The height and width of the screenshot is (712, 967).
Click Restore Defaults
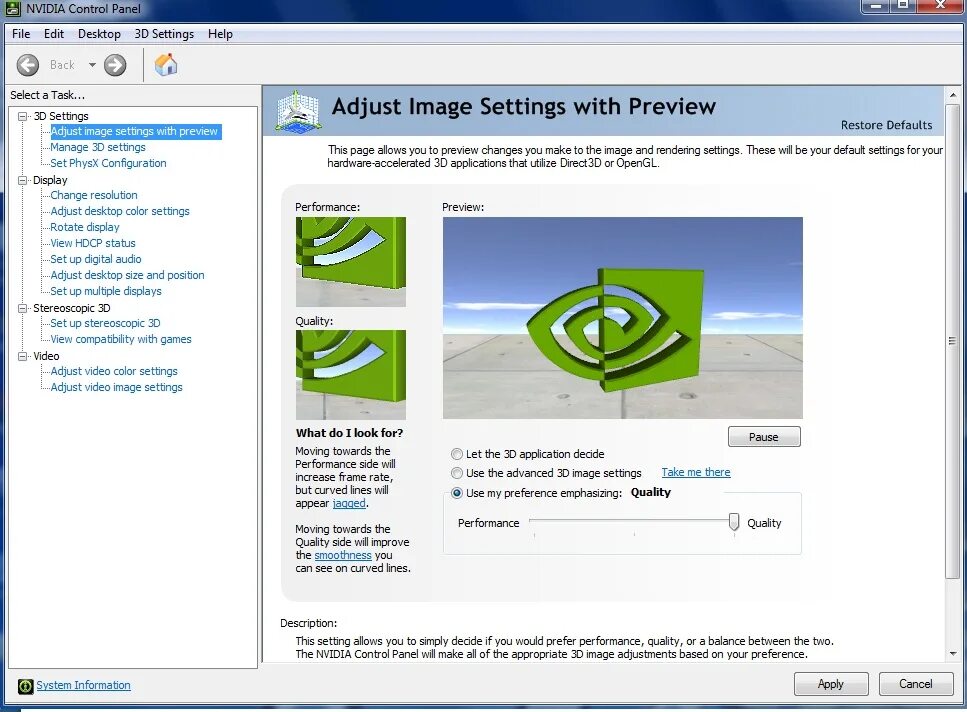[886, 125]
